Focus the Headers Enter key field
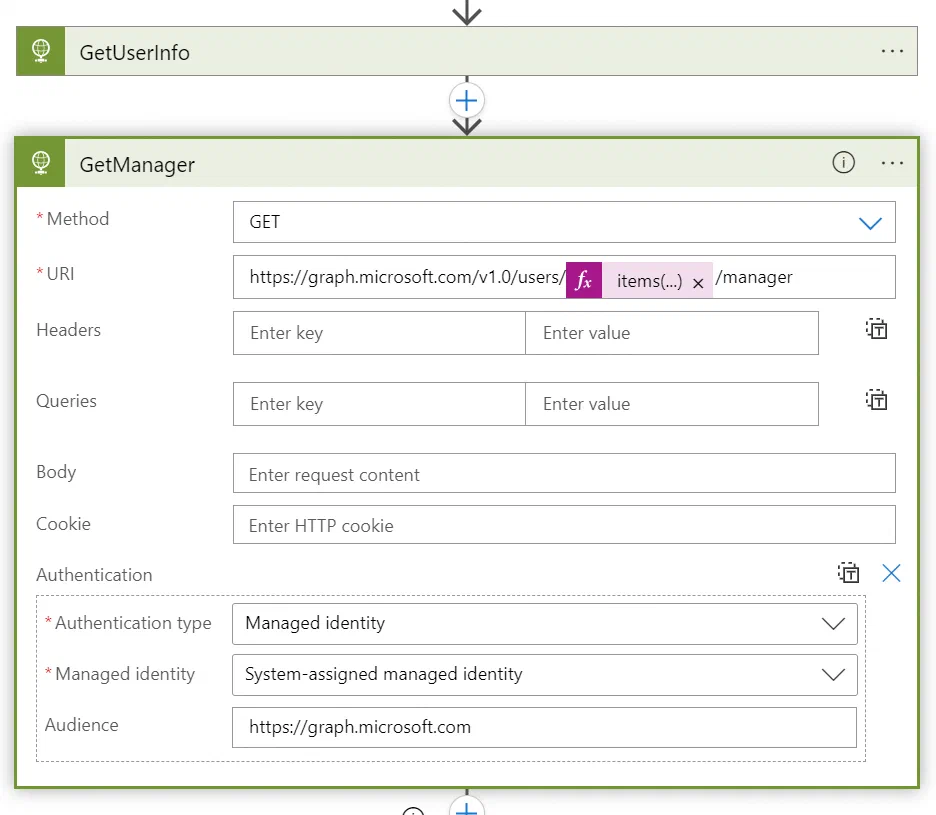The image size is (936, 815). (x=379, y=333)
